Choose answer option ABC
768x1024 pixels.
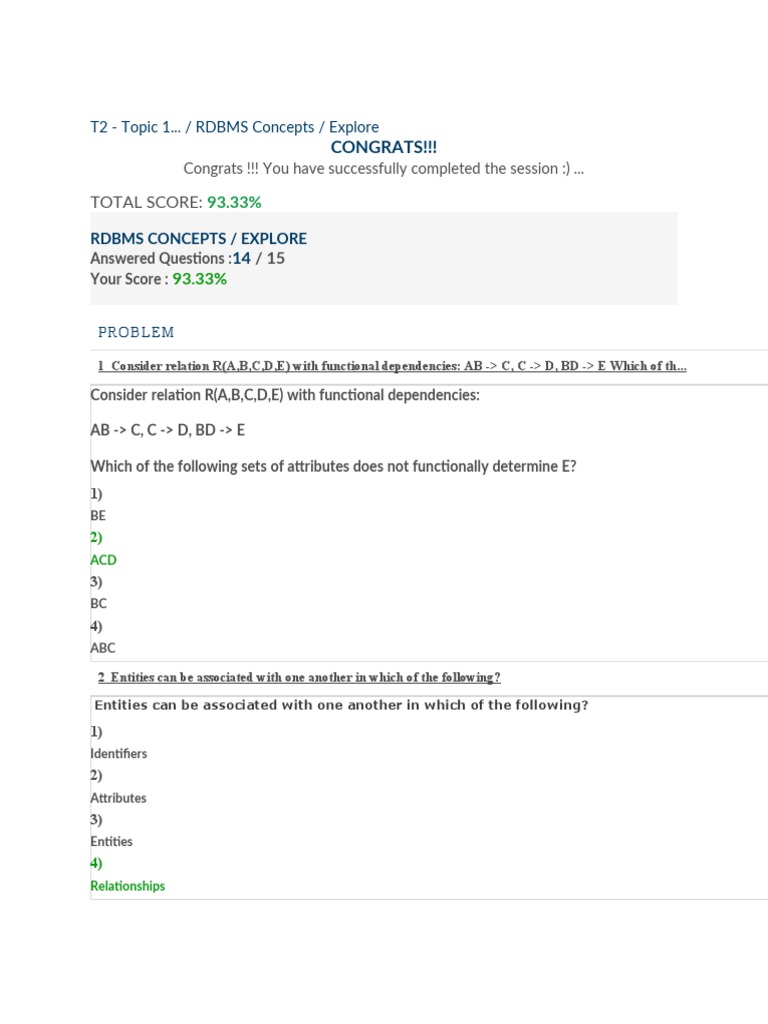pos(102,648)
